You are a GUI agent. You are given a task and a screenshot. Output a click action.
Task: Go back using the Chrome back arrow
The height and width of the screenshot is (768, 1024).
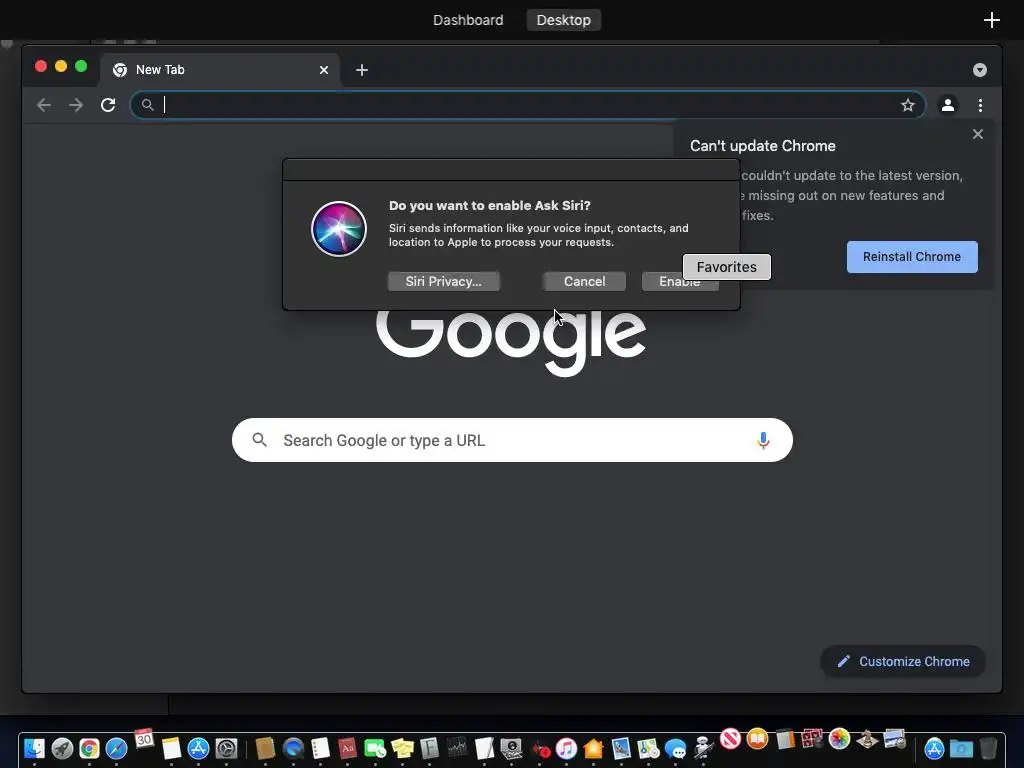[44, 105]
